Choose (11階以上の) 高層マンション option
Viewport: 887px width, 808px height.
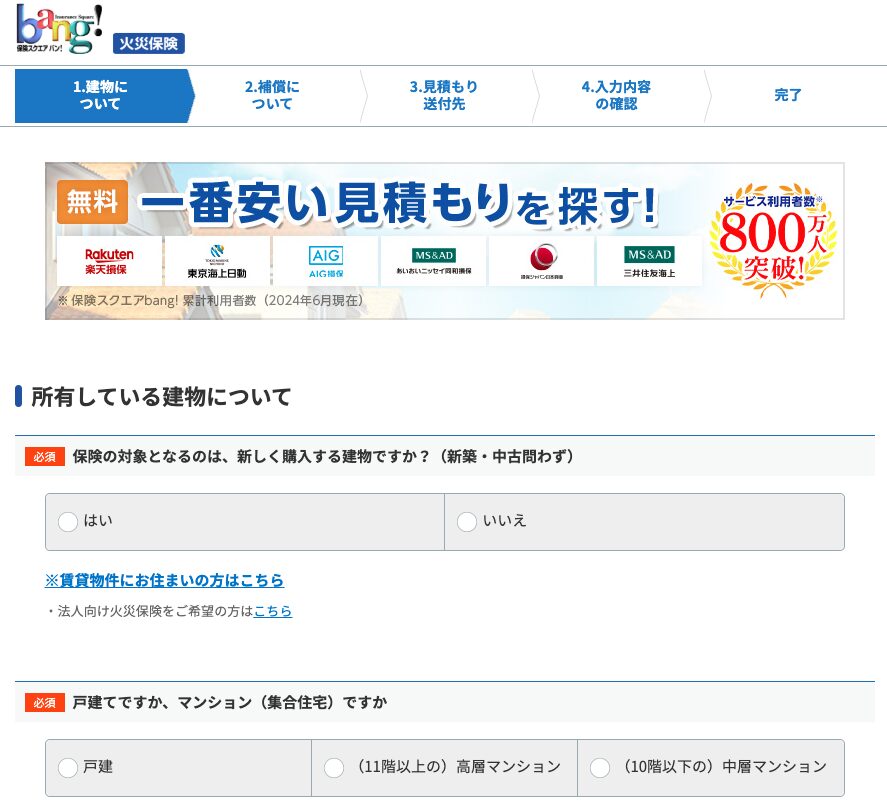pos(335,768)
